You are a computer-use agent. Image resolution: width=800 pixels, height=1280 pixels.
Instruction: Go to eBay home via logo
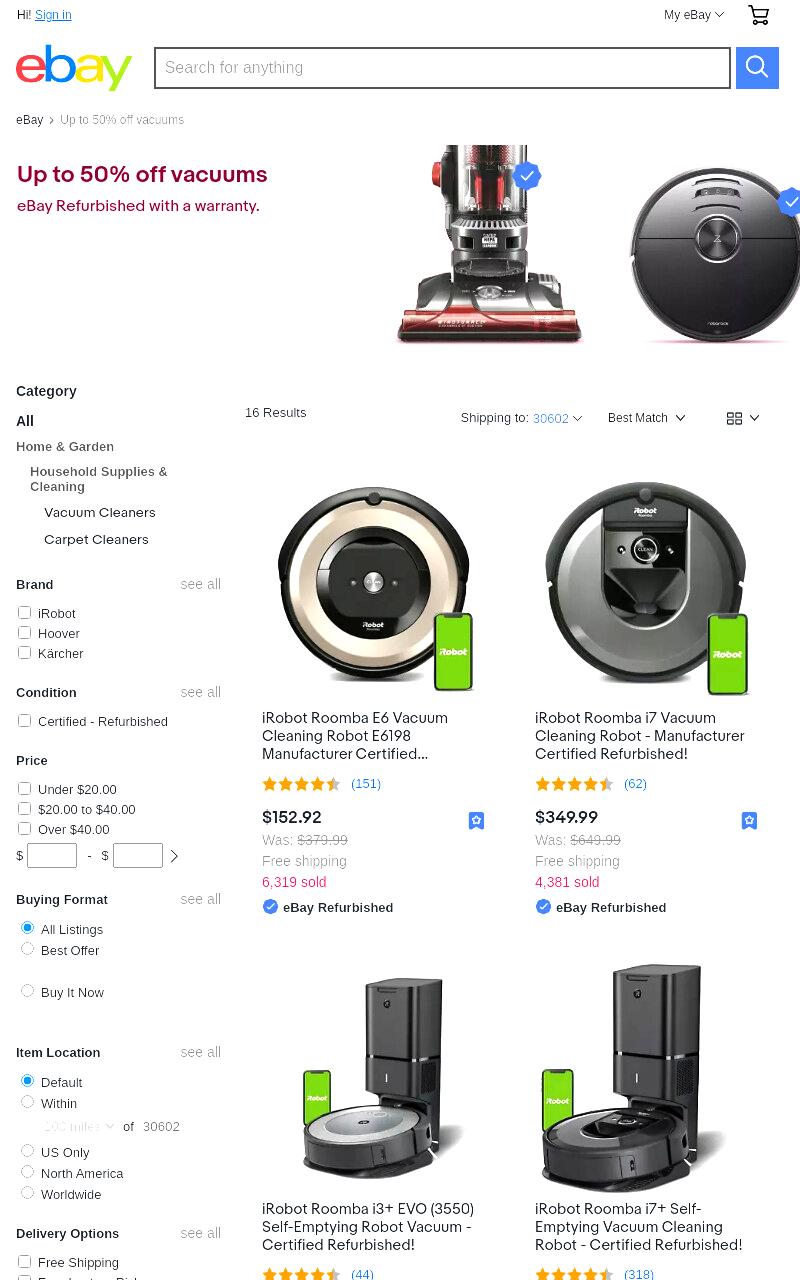(x=74, y=67)
